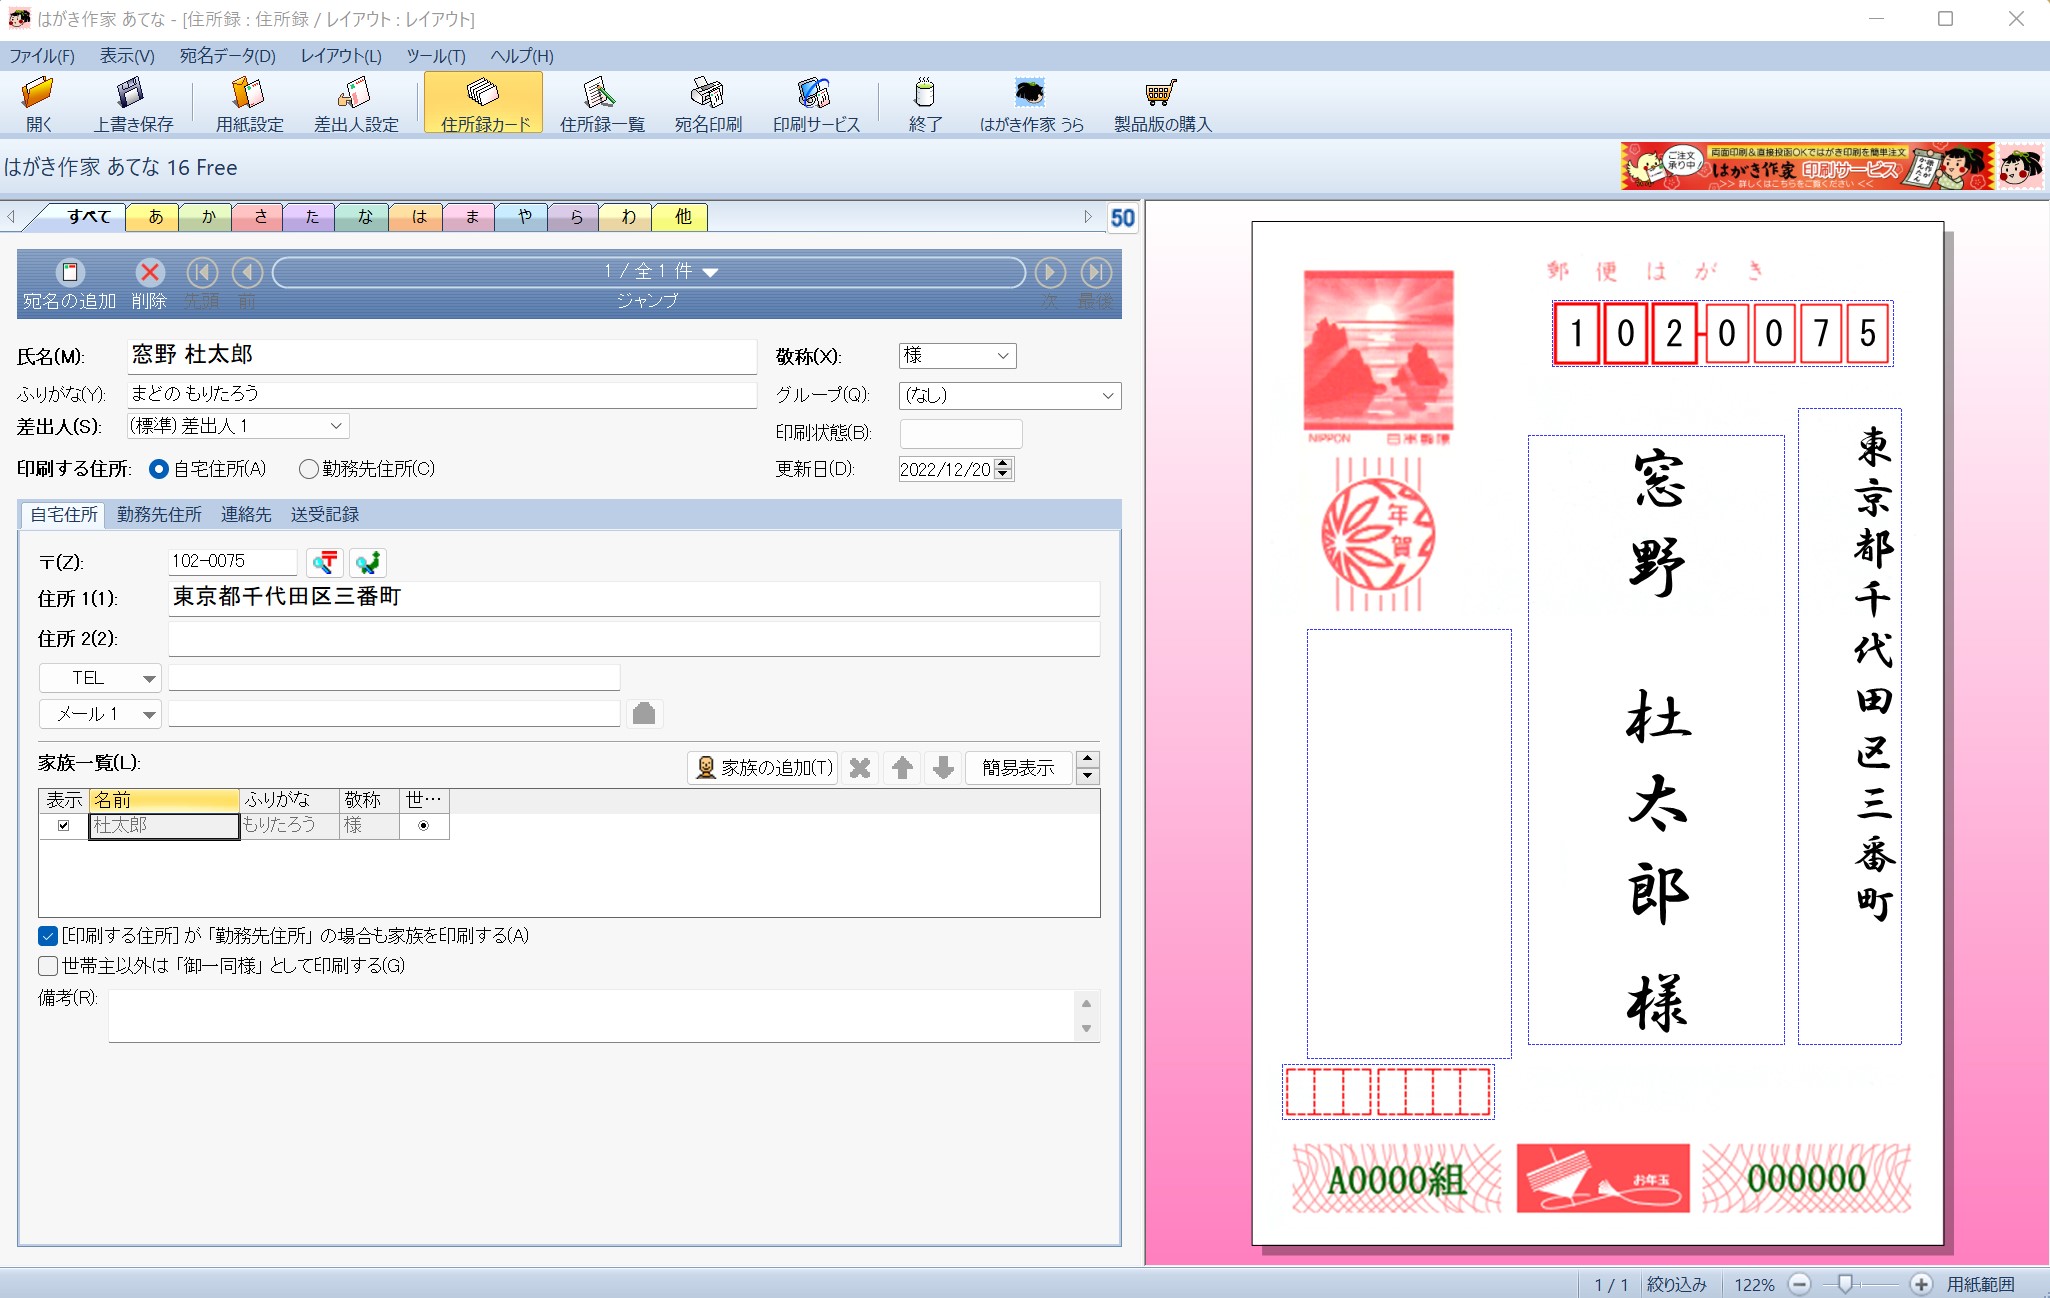Select 勤務先住所 radio button
The image size is (2050, 1298).
point(309,469)
